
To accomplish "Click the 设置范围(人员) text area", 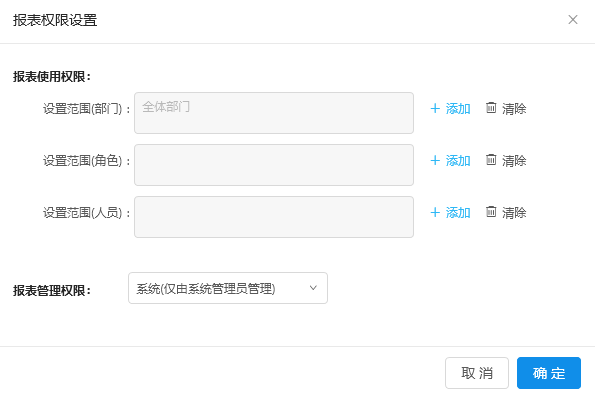I will tap(274, 217).
